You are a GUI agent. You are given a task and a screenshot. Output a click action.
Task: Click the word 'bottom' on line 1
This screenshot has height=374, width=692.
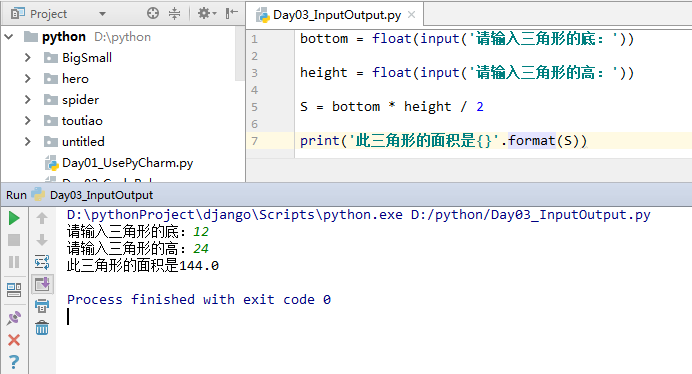click(324, 39)
